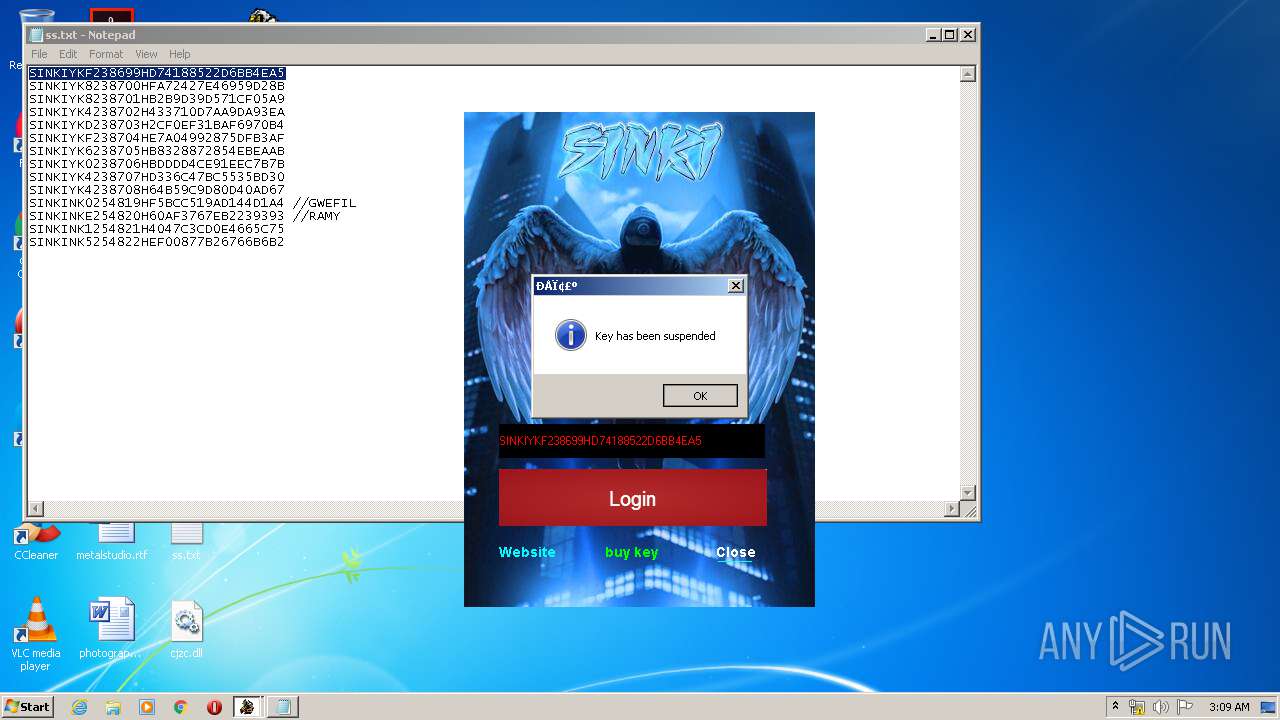Viewport: 1280px width, 720px height.
Task: Launch Chrome from the taskbar
Action: (x=181, y=707)
